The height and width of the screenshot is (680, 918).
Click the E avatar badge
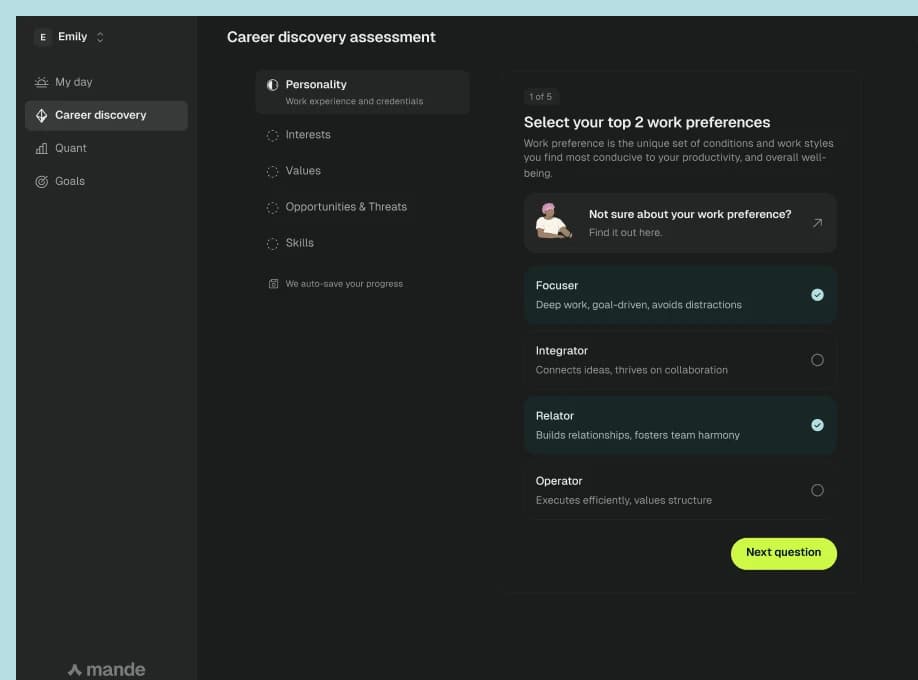point(43,37)
